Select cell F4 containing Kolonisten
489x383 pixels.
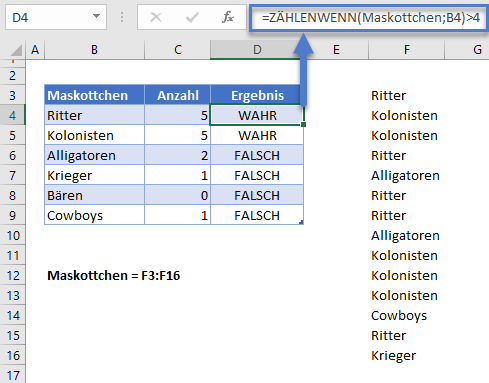click(x=406, y=115)
